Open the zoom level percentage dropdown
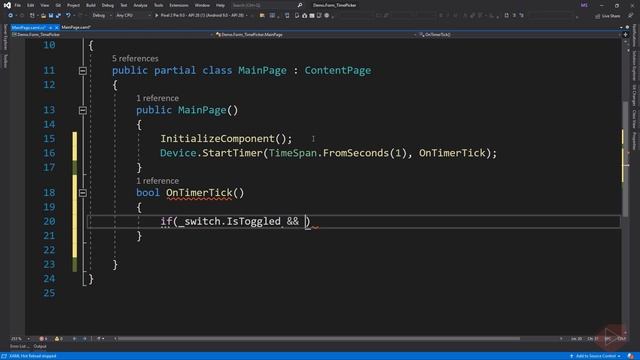This screenshot has width=640, height=360. tap(20, 339)
